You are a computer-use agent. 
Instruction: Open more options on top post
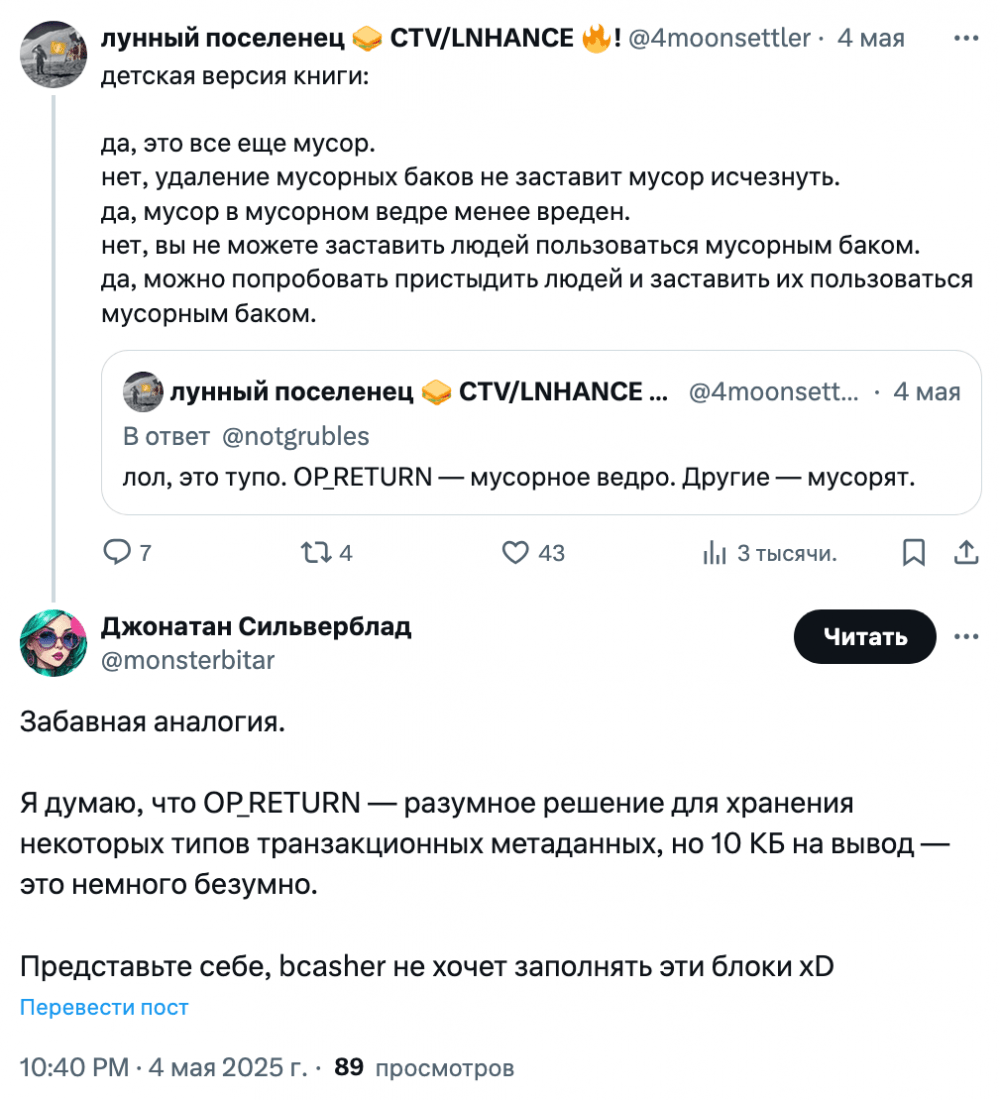point(966,38)
